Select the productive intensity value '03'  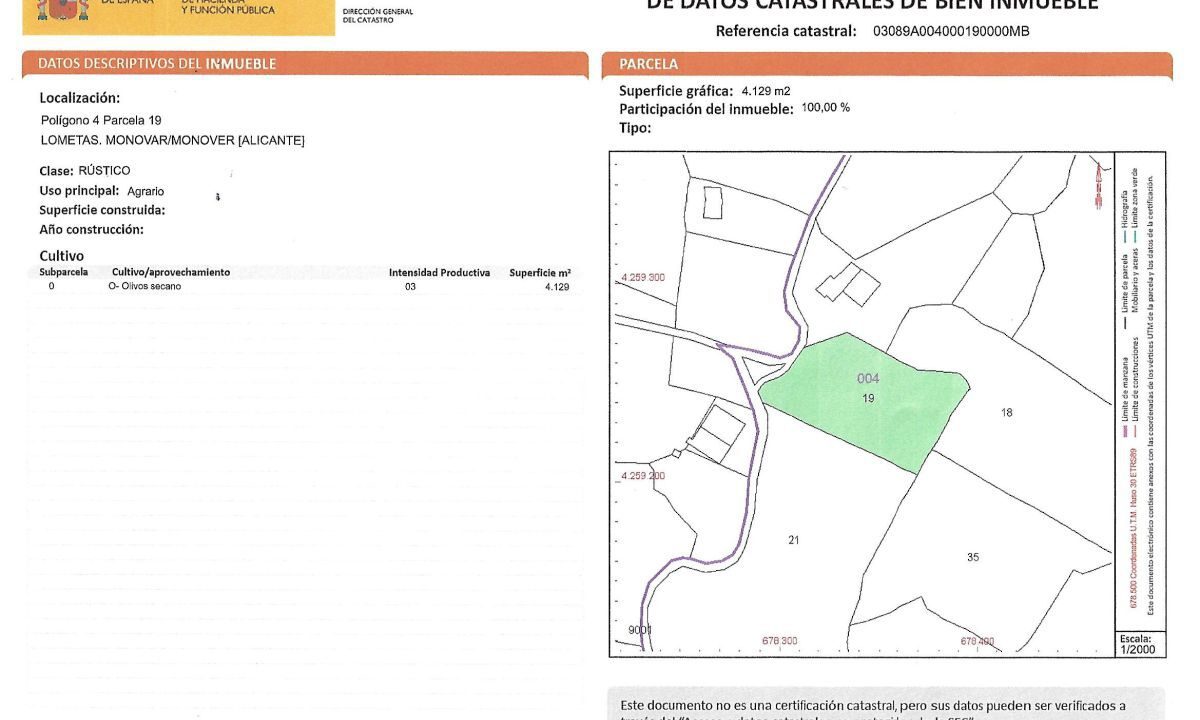pyautogui.click(x=410, y=287)
